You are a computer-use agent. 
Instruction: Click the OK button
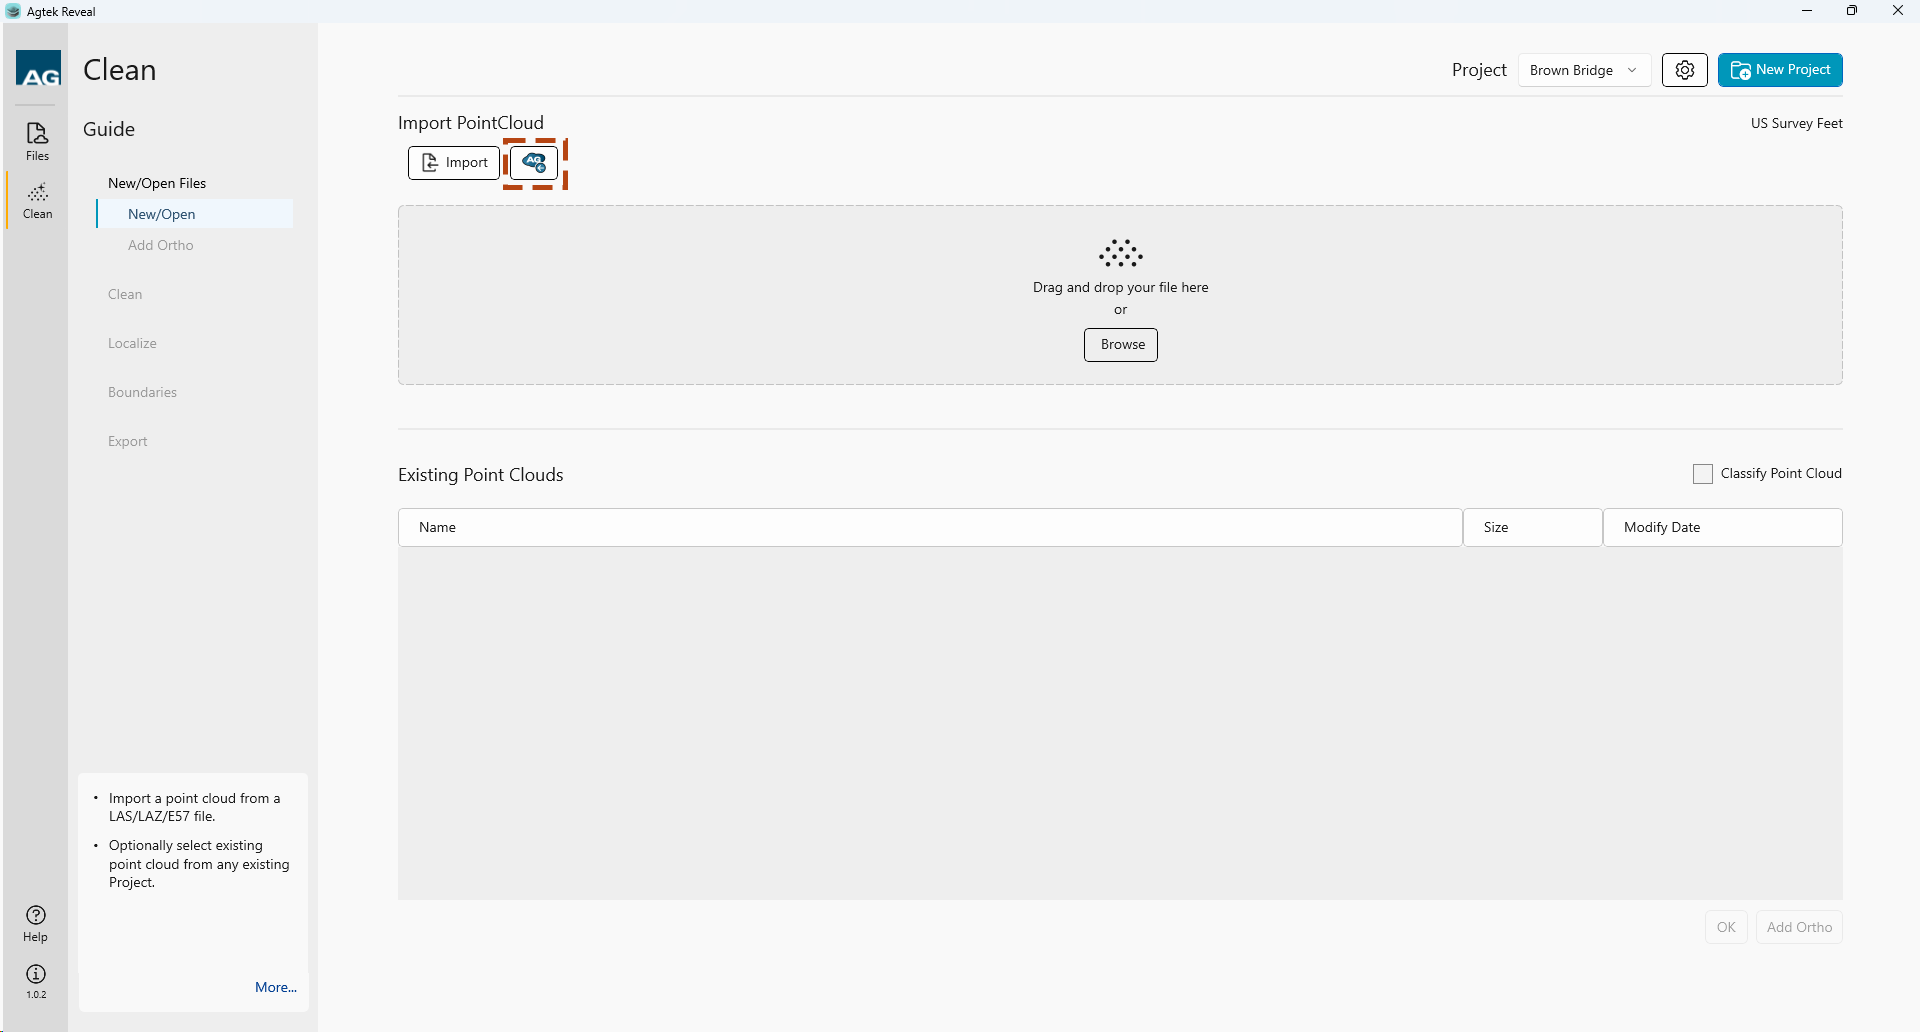coord(1726,927)
